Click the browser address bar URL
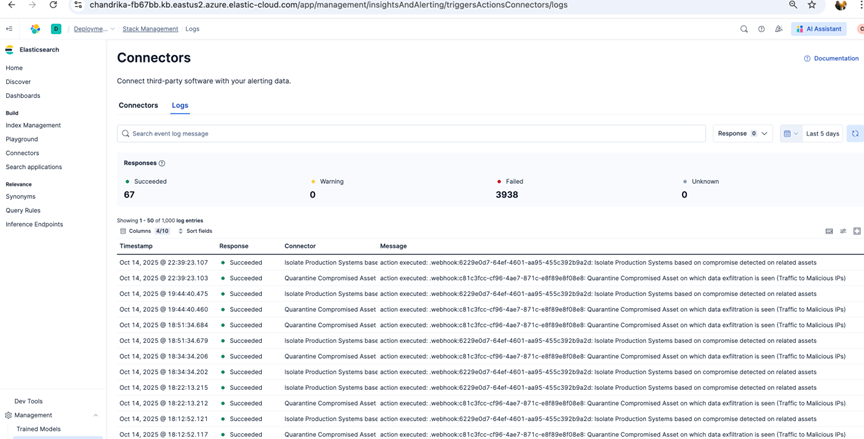 click(328, 5)
